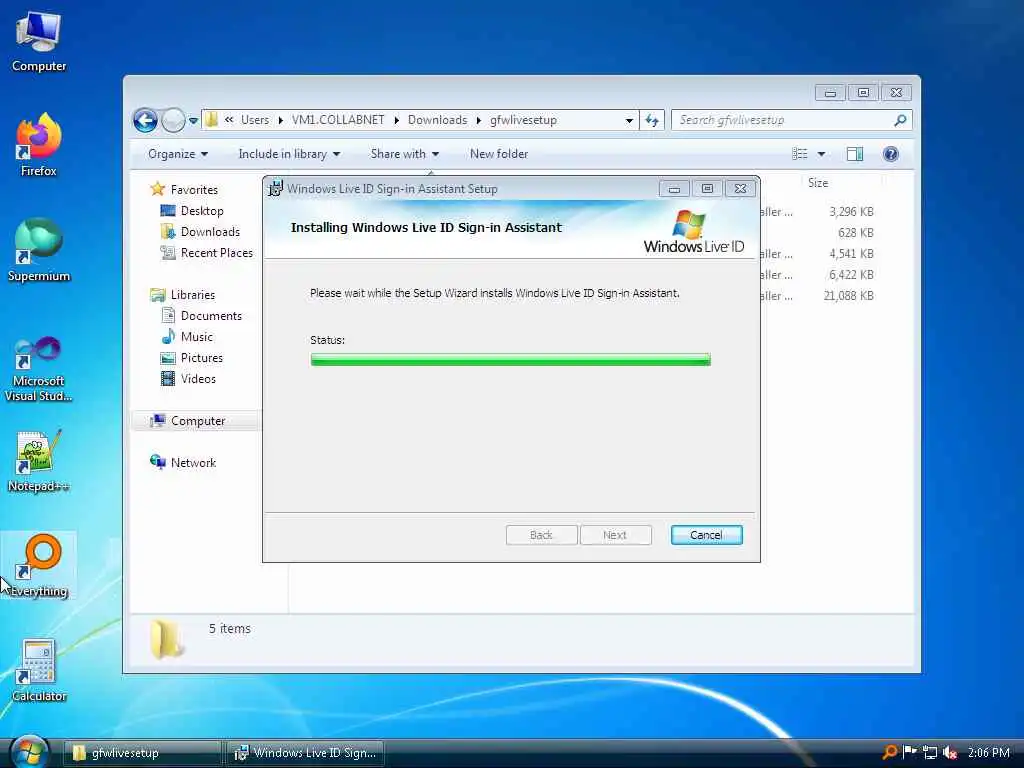Select the file sized 21,088 KB

(x=848, y=296)
